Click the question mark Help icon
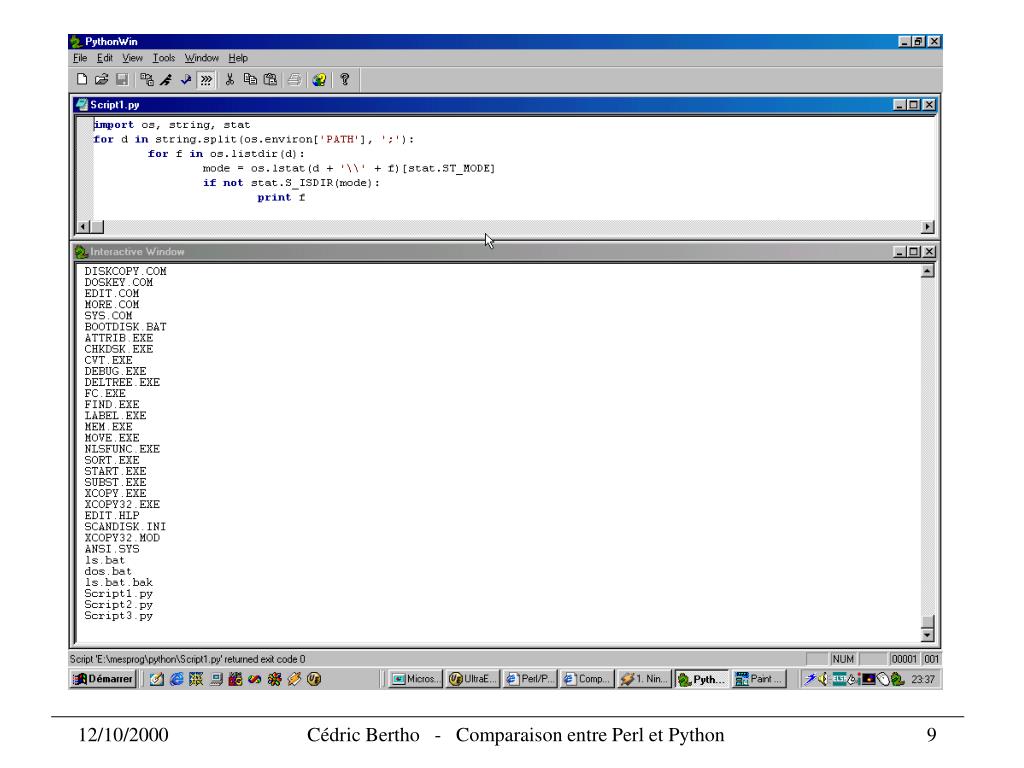Screen dimensions: 1024x768 coord(345,80)
